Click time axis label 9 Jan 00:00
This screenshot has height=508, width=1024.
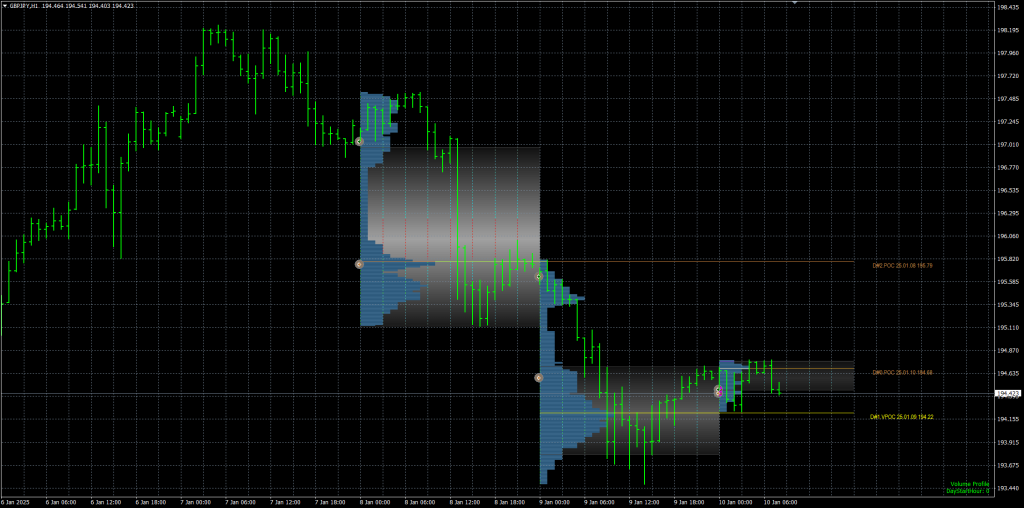(x=552, y=503)
